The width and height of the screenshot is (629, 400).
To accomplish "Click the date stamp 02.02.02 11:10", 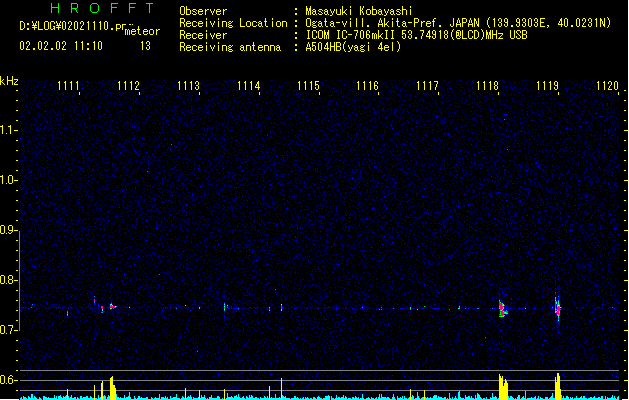I will point(61,46).
